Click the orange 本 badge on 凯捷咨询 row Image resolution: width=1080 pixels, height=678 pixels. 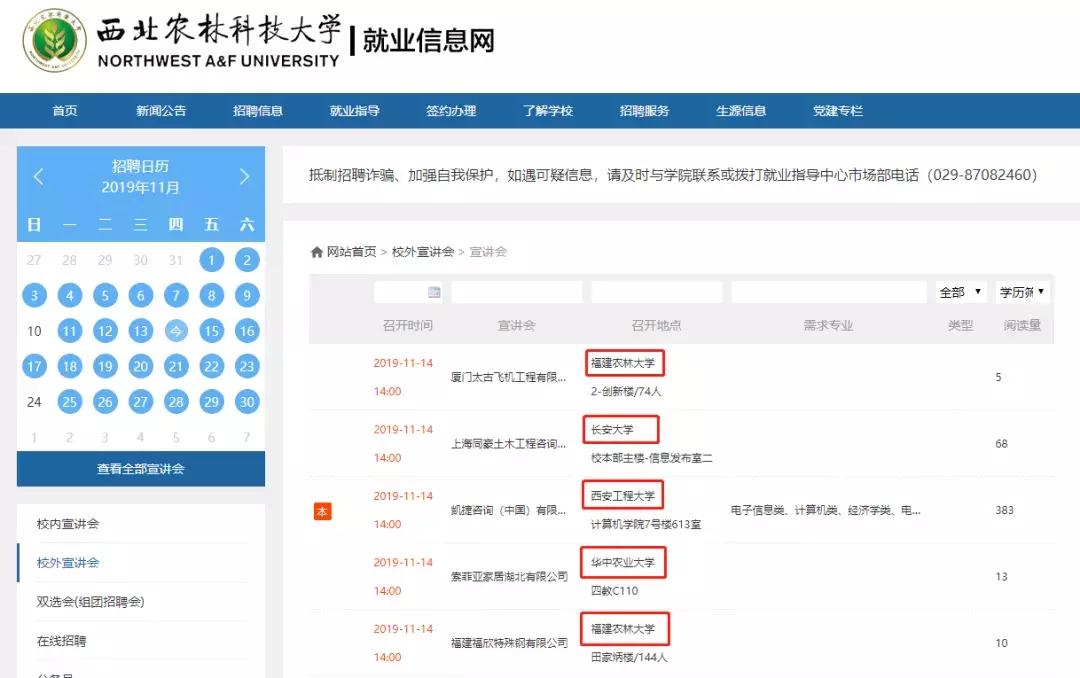(x=322, y=510)
